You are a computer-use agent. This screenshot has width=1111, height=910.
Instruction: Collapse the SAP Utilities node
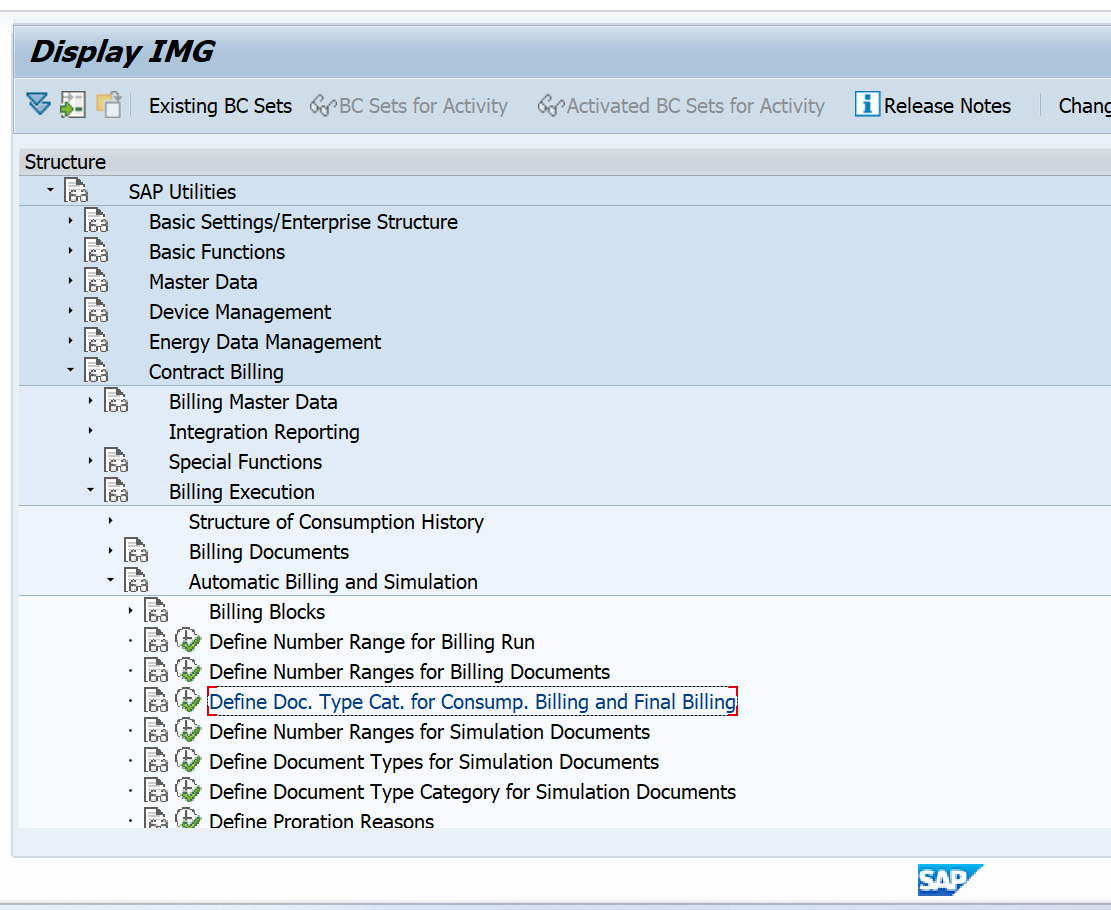pyautogui.click(x=50, y=190)
